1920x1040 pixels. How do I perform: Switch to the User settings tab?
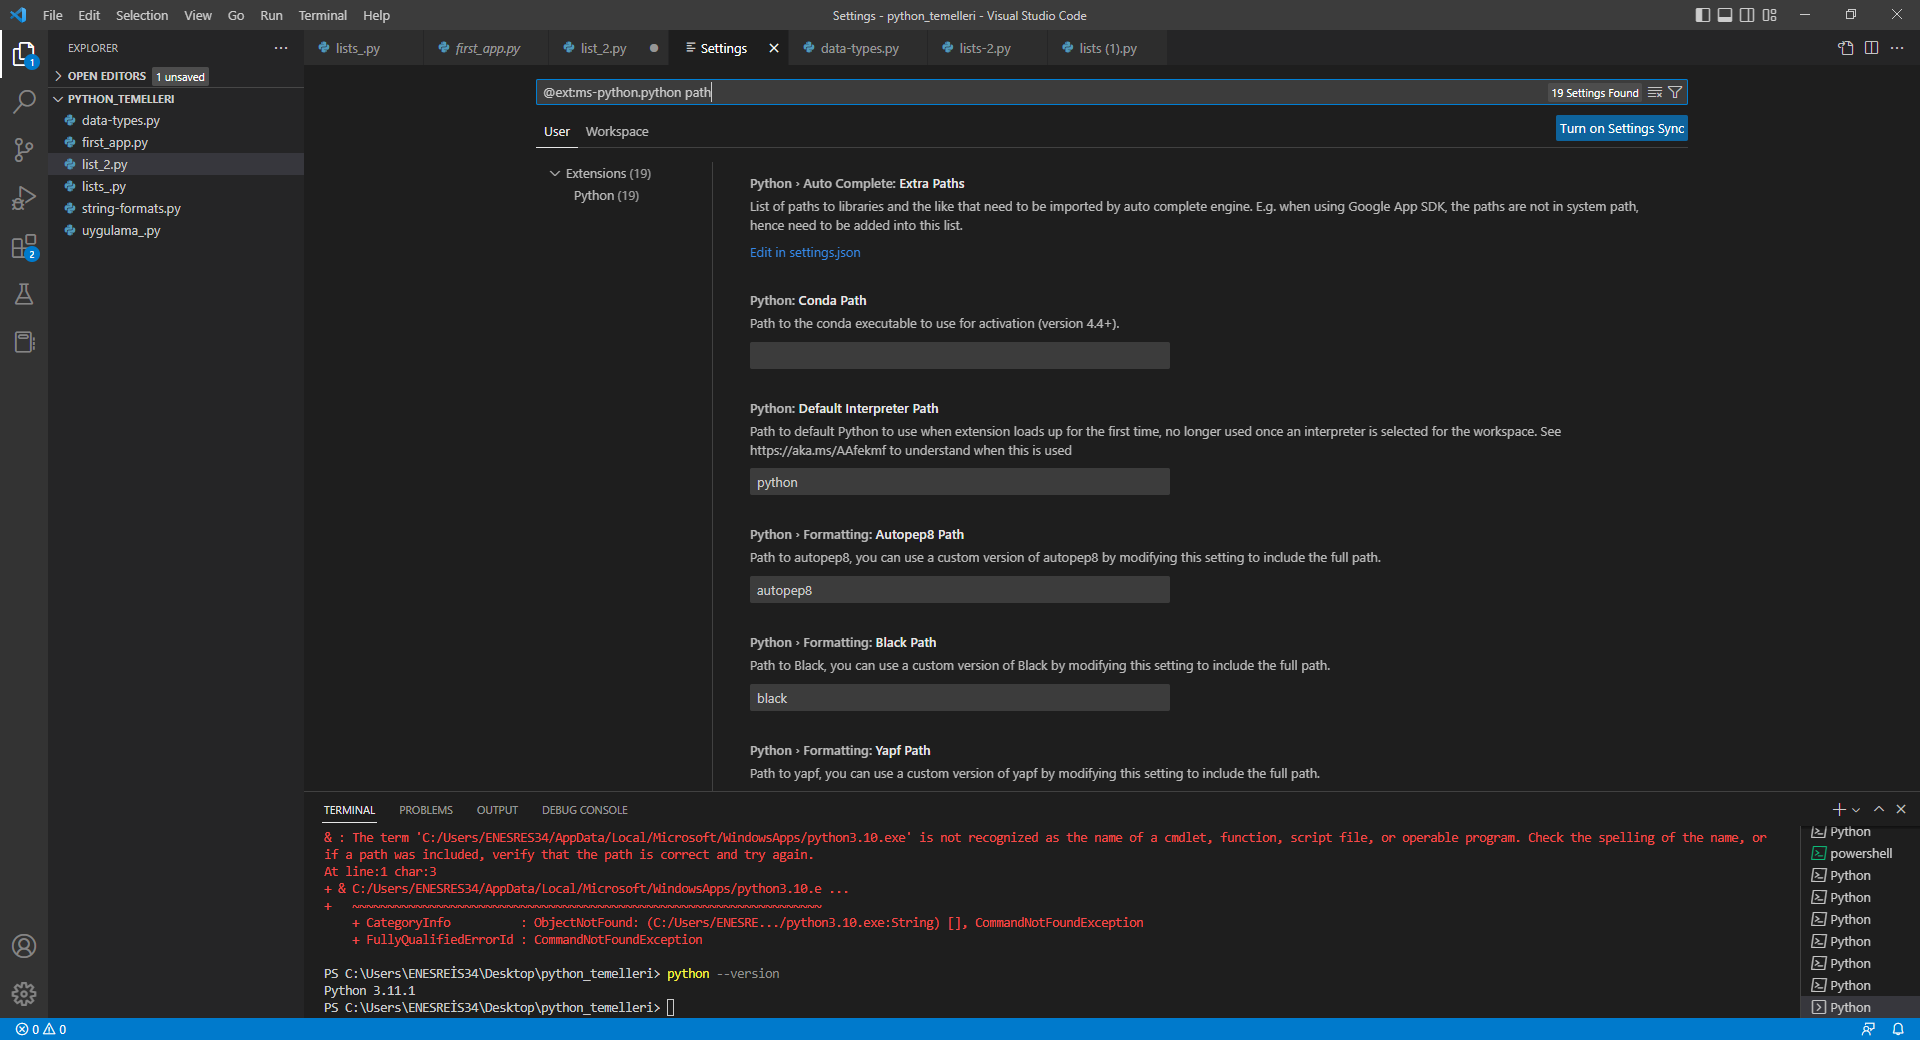(x=557, y=131)
